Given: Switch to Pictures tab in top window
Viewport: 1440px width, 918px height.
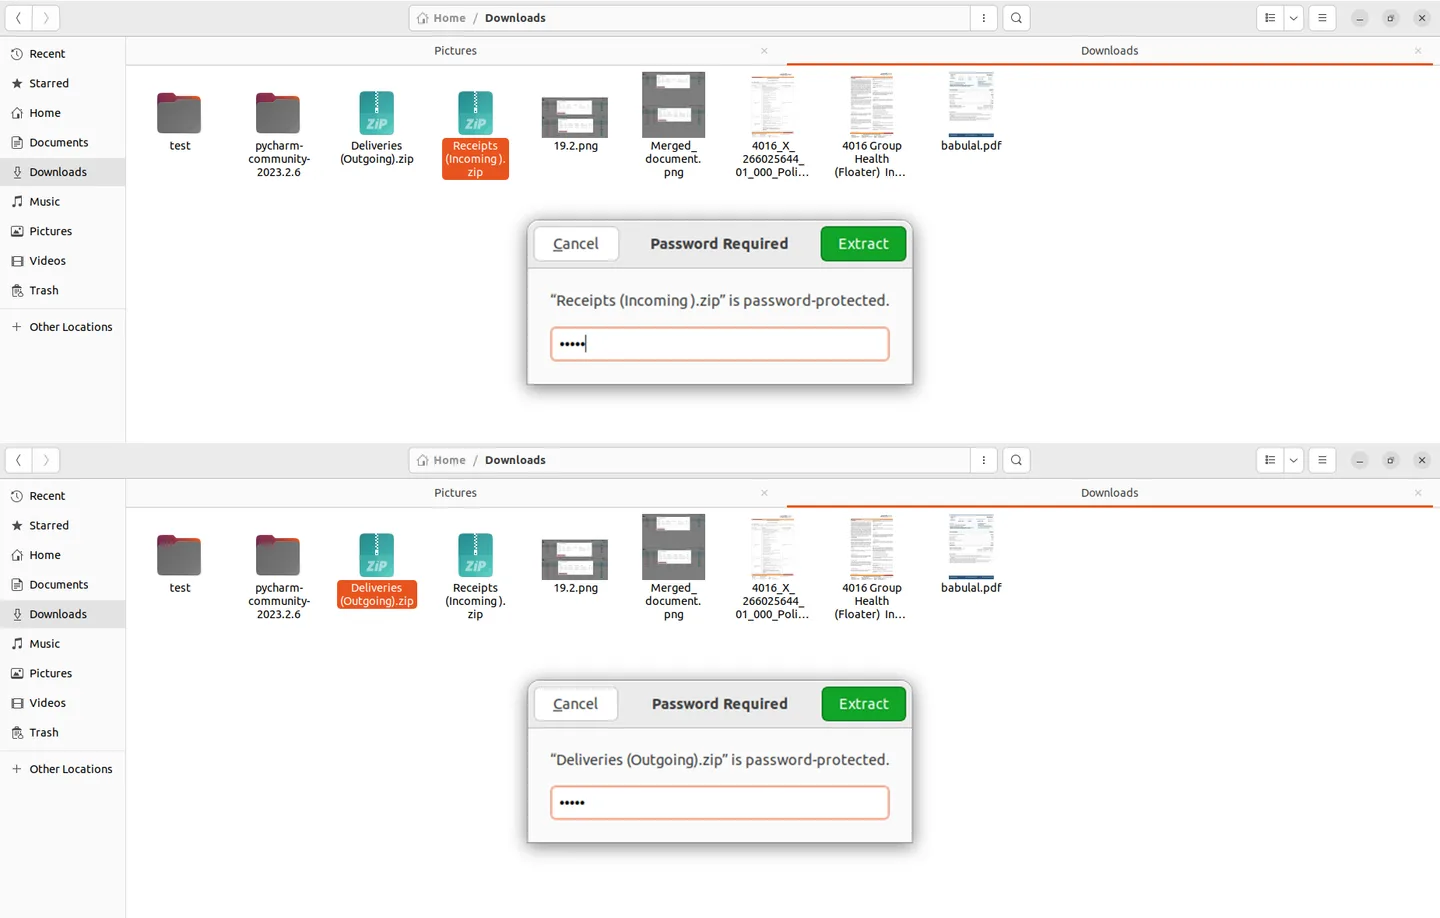Looking at the screenshot, I should (x=456, y=51).
